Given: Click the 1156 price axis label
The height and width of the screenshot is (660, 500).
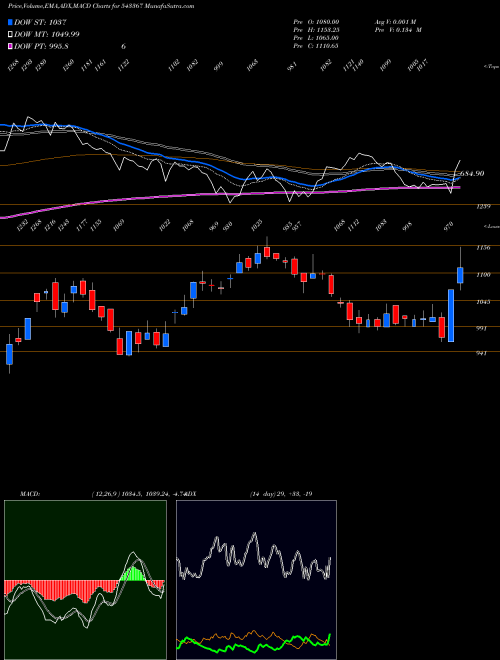Looking at the screenshot, I should pyautogui.click(x=483, y=248).
